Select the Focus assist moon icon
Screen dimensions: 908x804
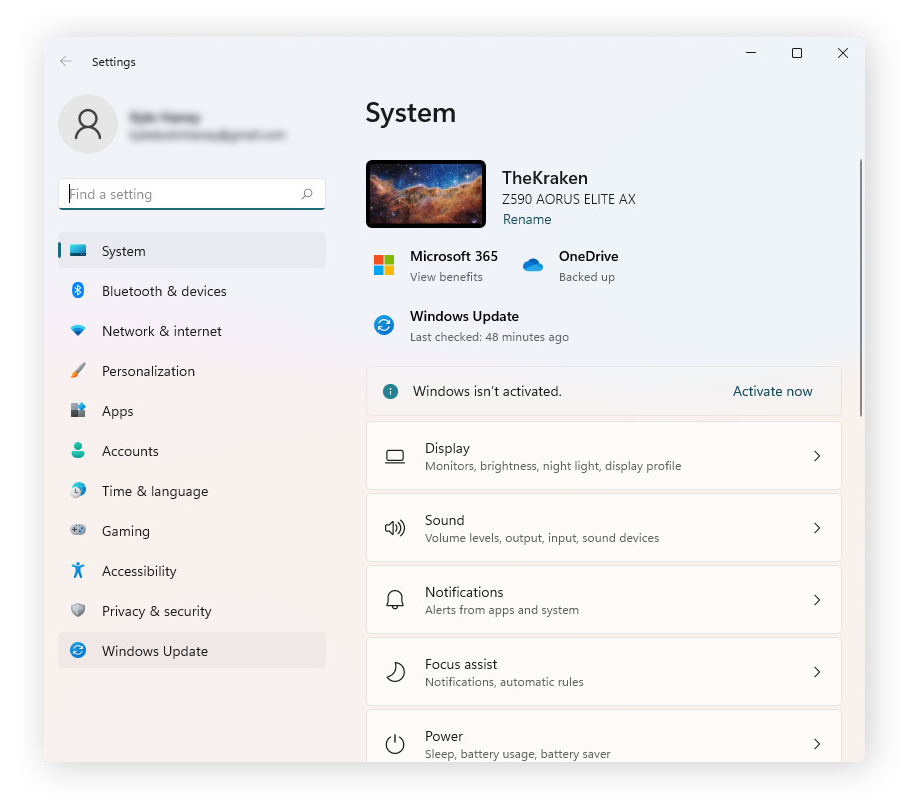[x=395, y=672]
